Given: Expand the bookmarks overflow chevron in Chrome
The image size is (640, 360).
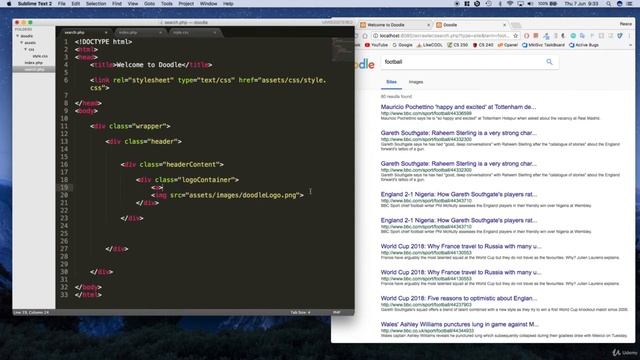Looking at the screenshot, I should [x=631, y=45].
